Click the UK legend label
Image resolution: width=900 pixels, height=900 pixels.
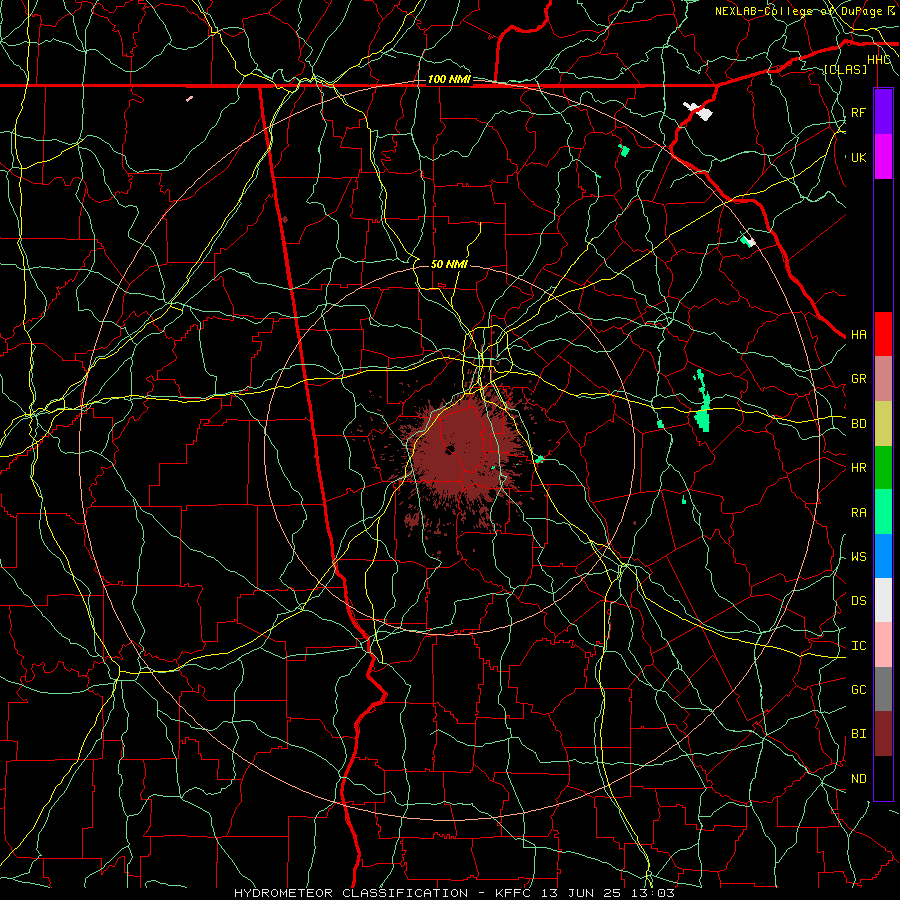pos(858,157)
